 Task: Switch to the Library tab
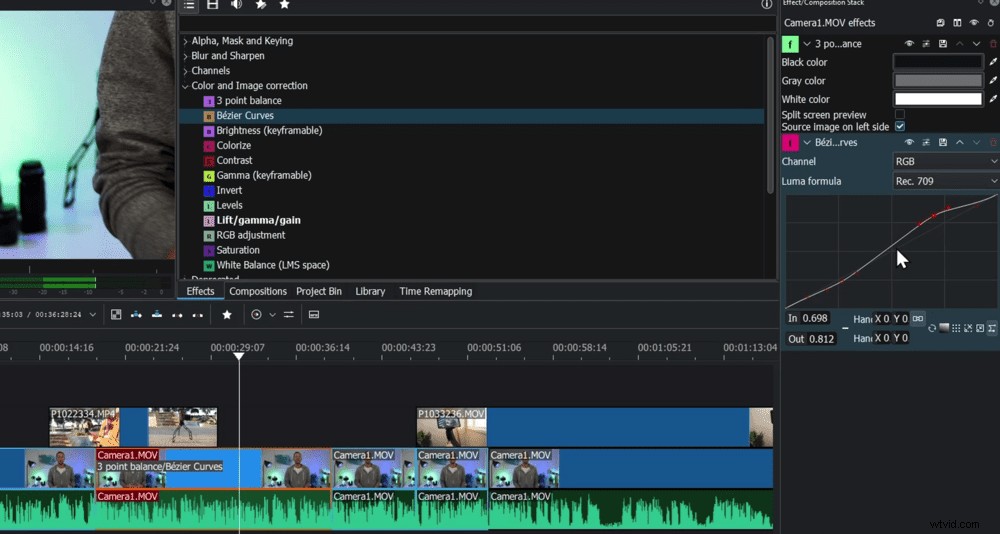[x=370, y=292]
